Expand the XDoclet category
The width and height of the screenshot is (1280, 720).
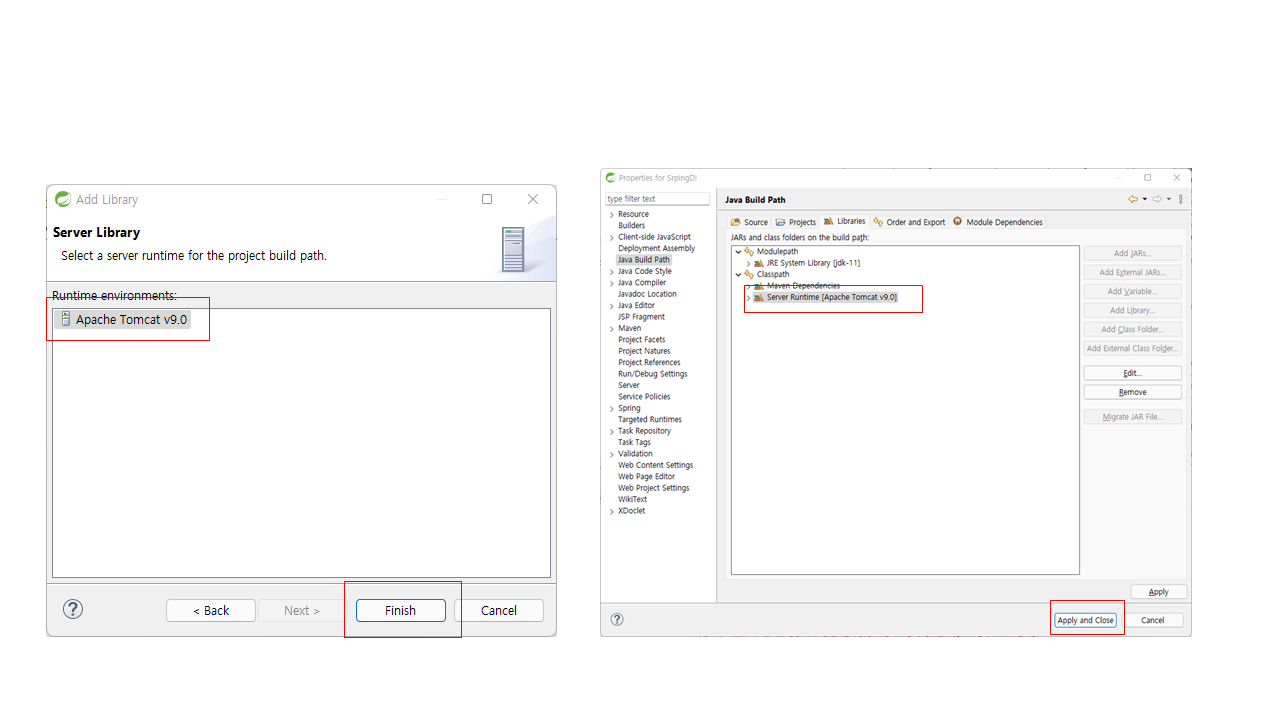[x=612, y=511]
